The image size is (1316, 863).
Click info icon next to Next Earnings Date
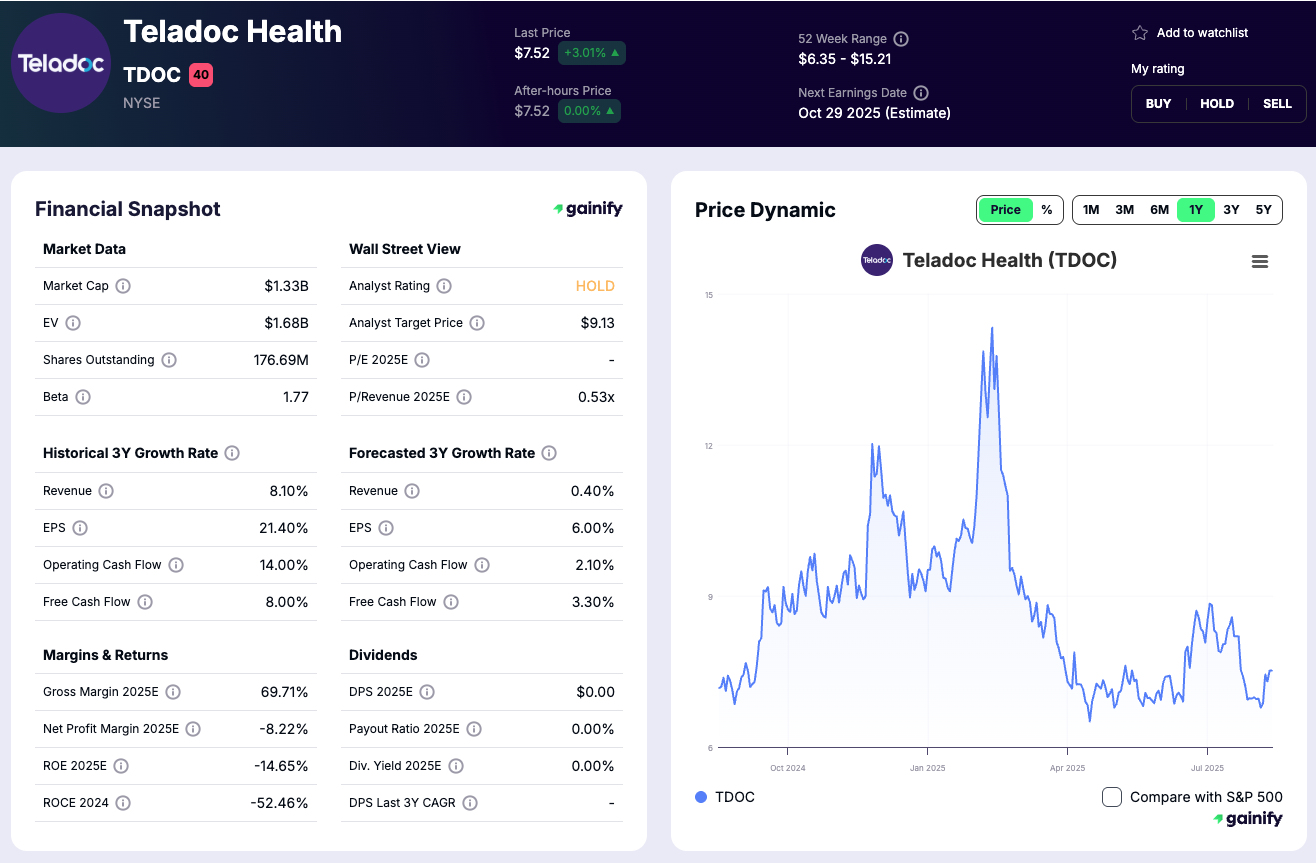(921, 93)
